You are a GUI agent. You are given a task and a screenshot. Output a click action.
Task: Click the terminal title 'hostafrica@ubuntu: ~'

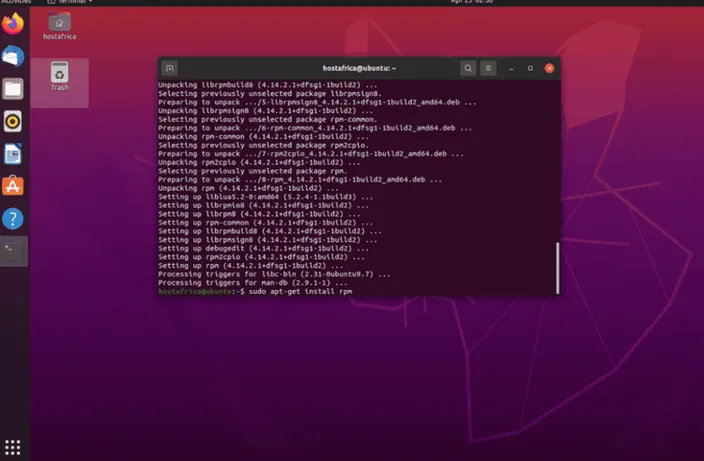point(359,68)
